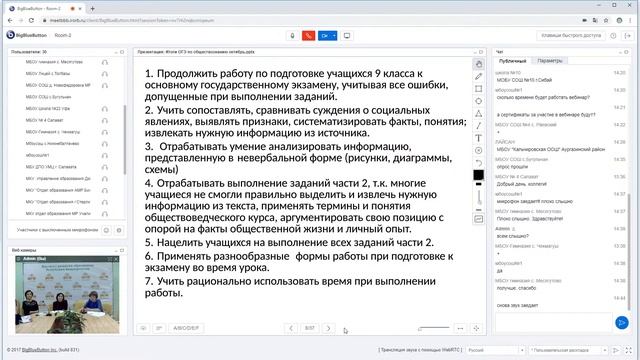The image size is (640, 360).
Task: Open the webcam button dropdown arrow
Action: [334, 36]
